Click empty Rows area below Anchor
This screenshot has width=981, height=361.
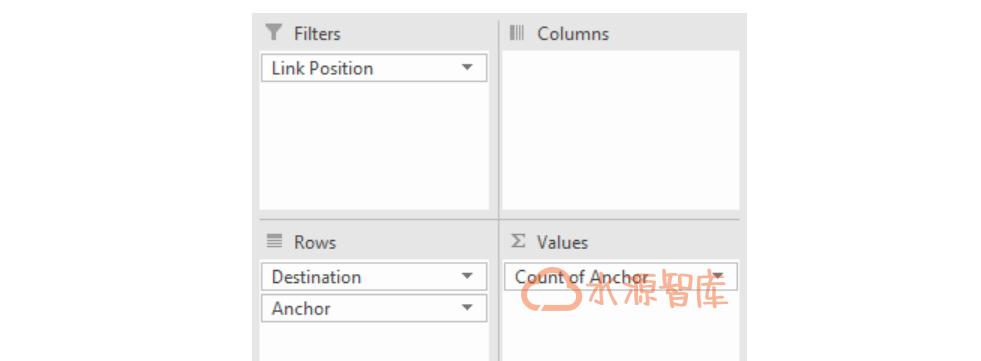tap(374, 342)
